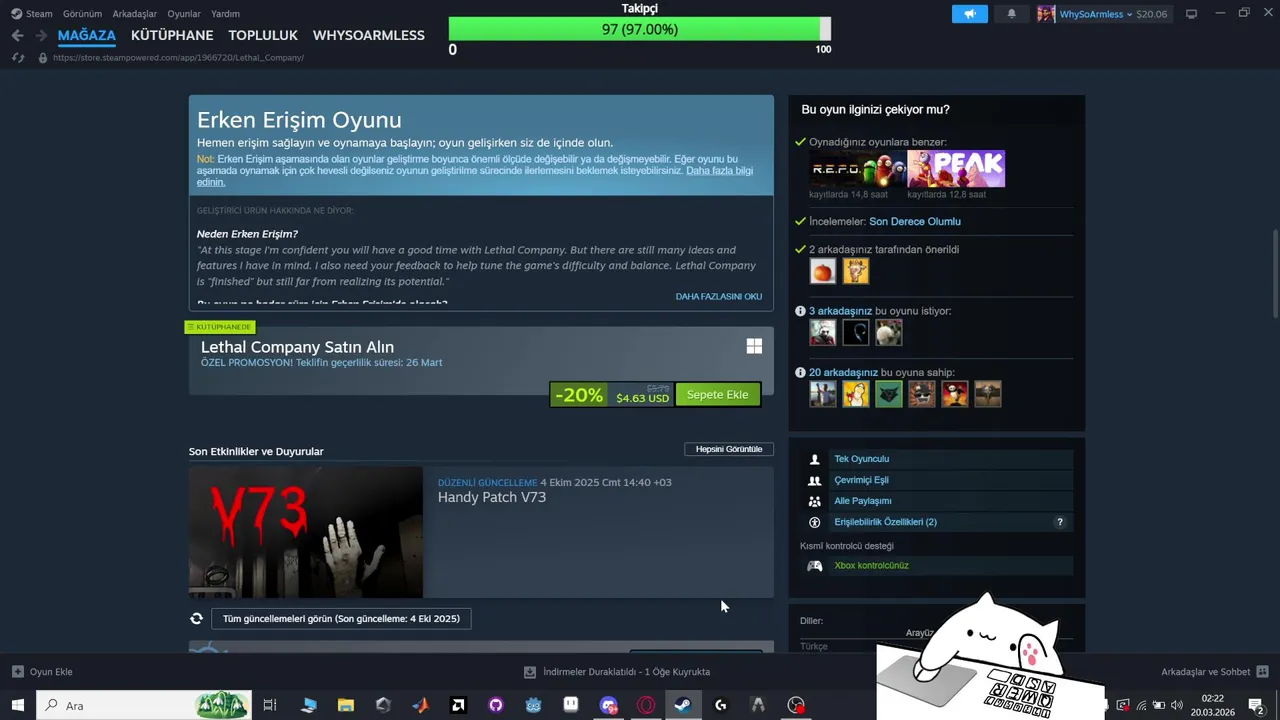
Task: Add Lethal Company via Sepete Ekle
Action: coord(717,394)
